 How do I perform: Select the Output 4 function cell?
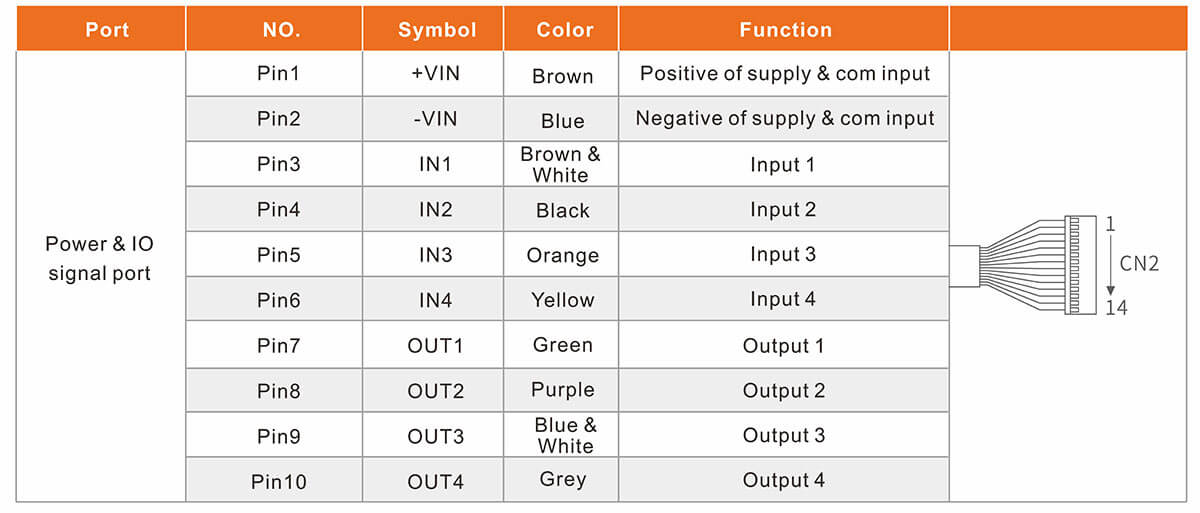(x=783, y=480)
